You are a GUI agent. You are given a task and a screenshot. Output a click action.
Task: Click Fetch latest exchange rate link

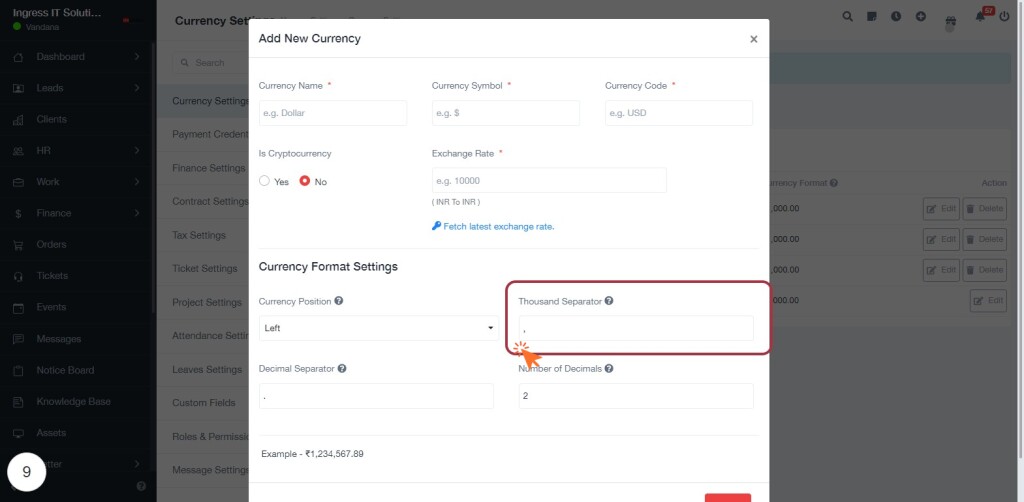pos(493,227)
